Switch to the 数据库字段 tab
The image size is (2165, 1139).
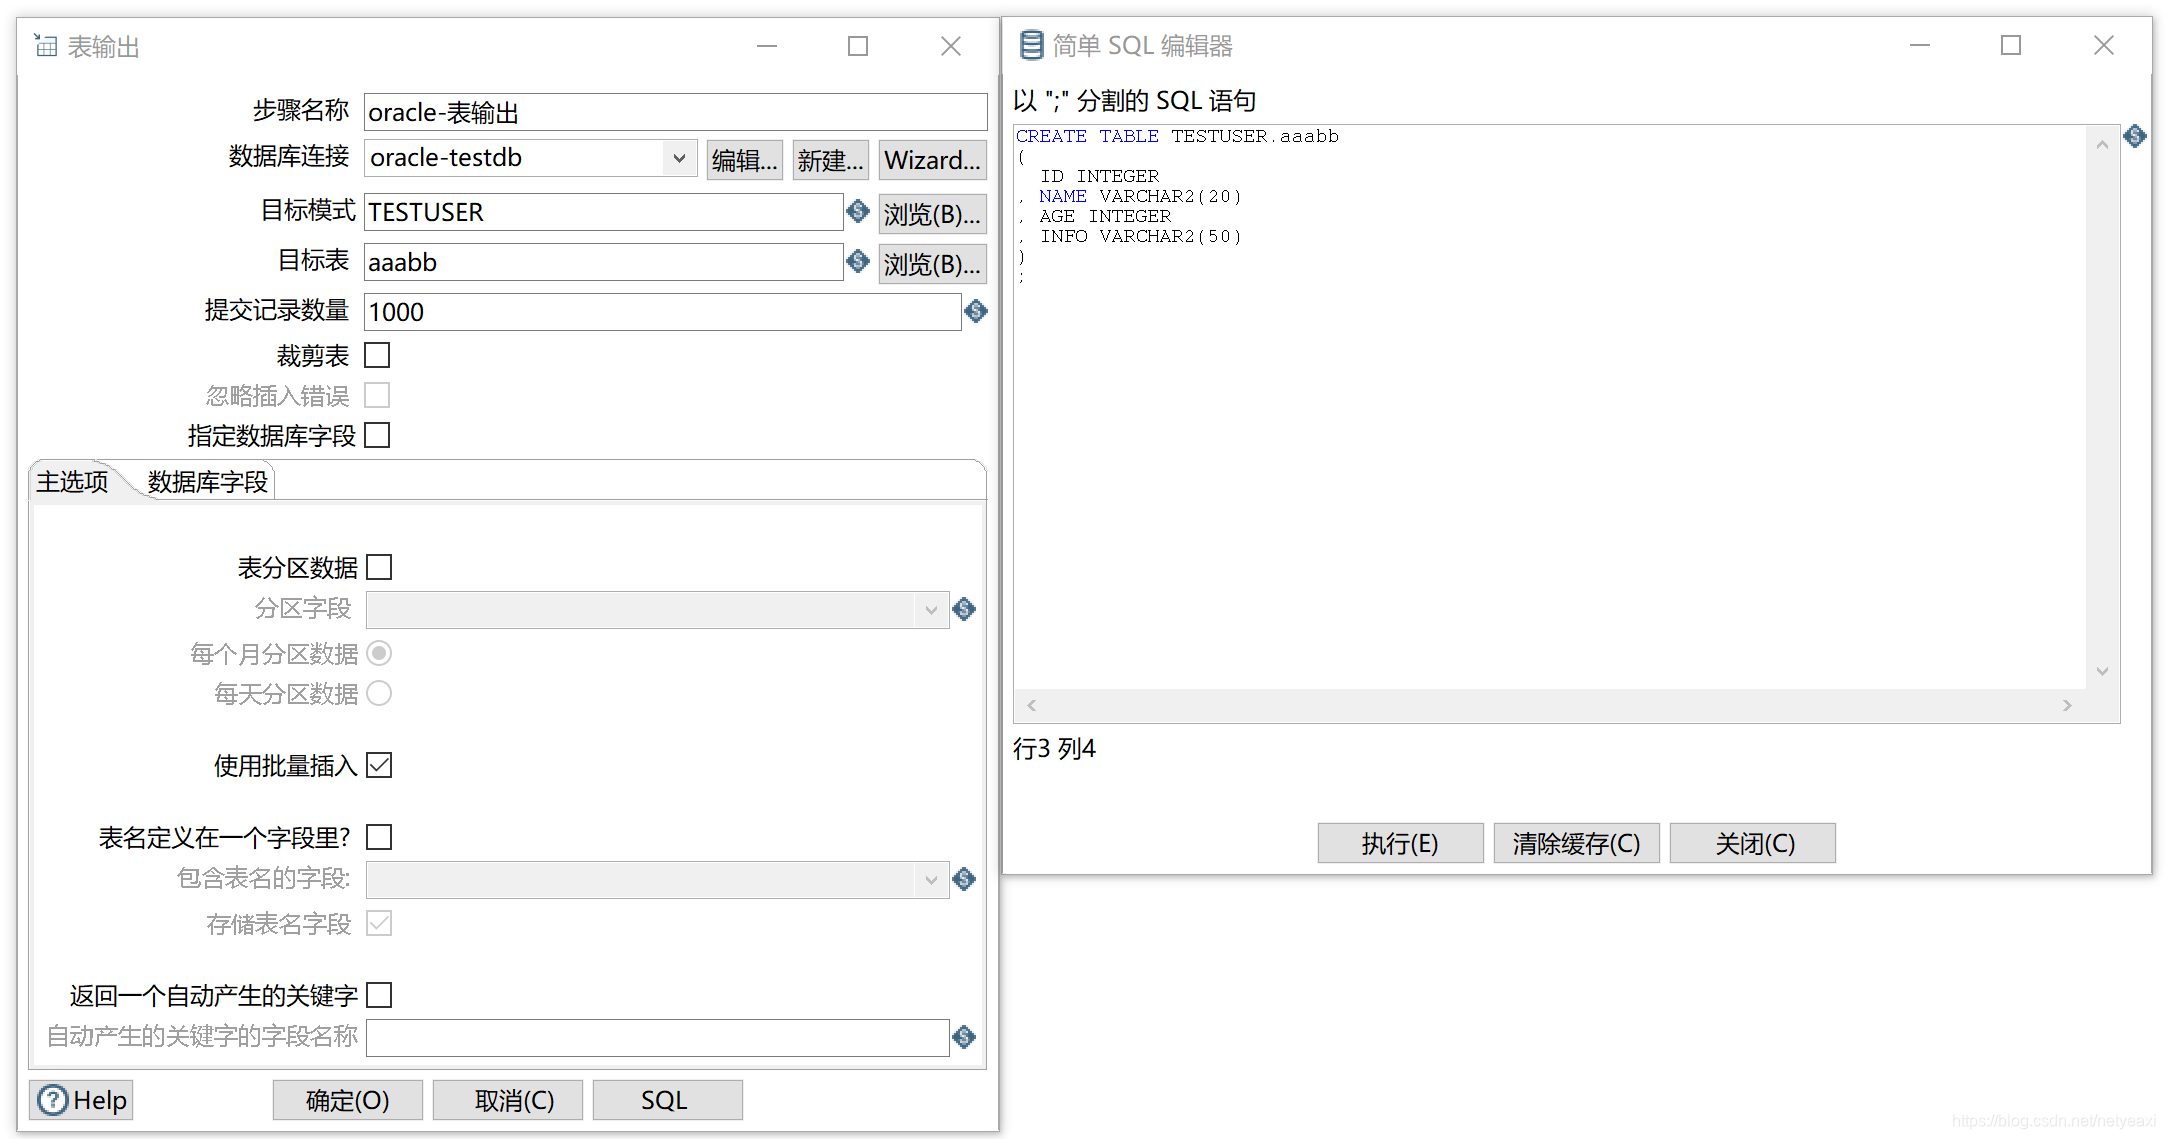pos(208,482)
